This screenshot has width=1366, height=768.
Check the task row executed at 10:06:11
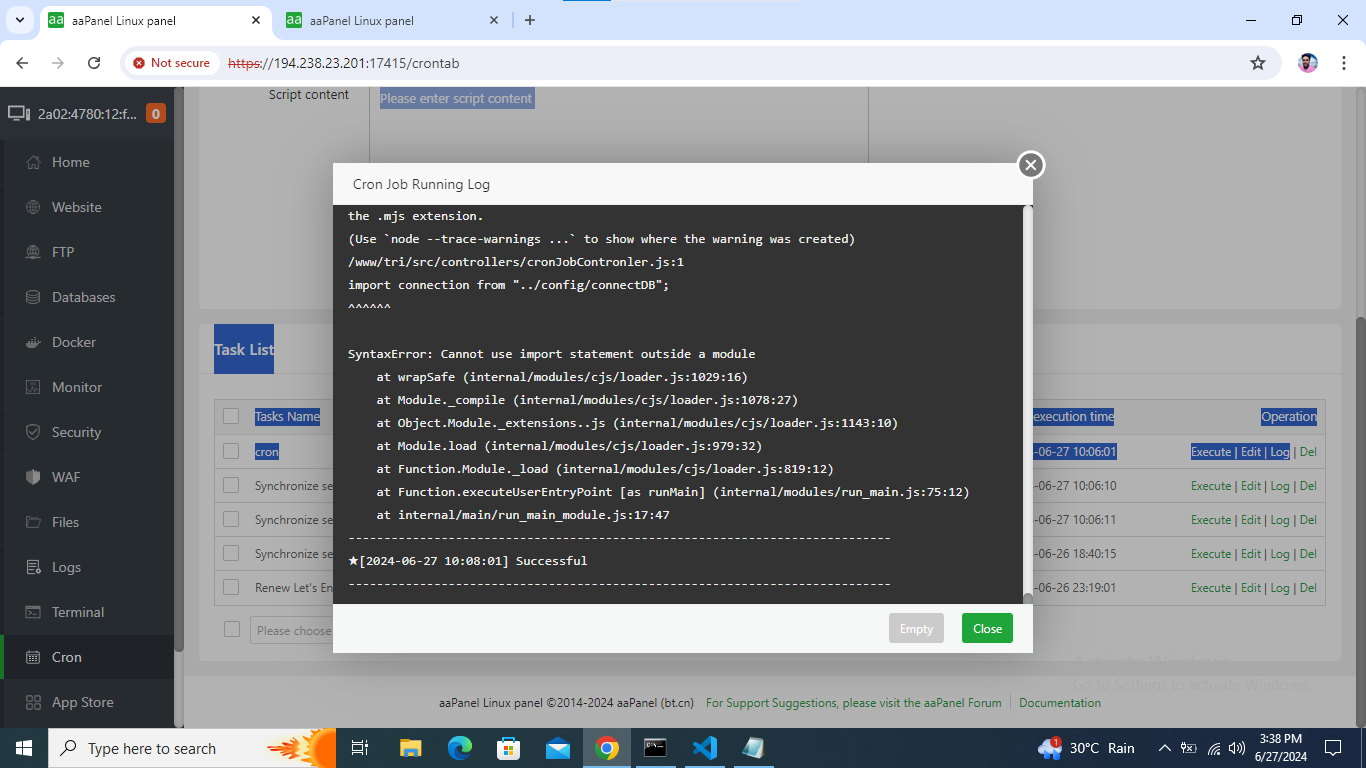tap(231, 519)
